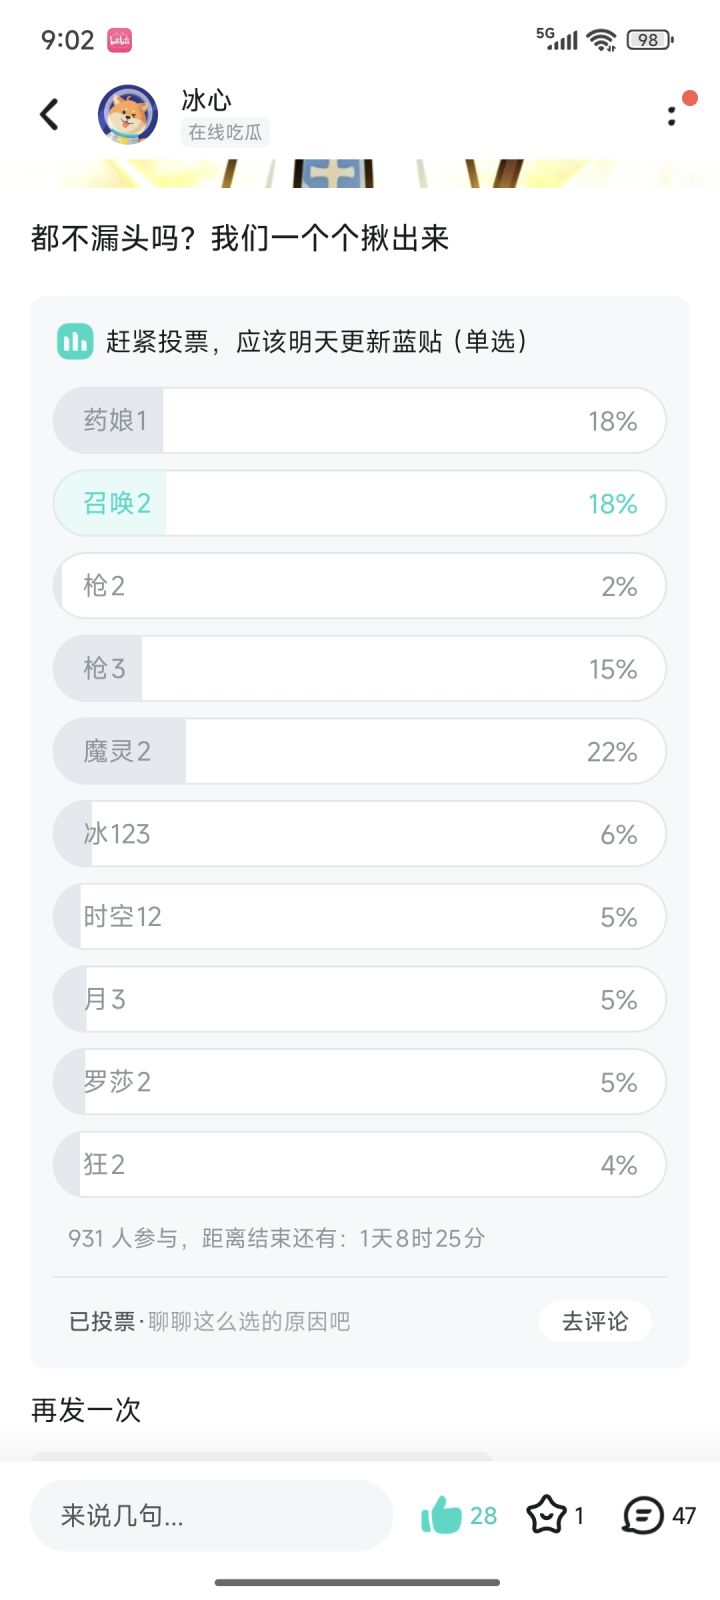Viewport: 720px width, 1600px height.
Task: Open the three-dot more options menu
Action: click(x=672, y=115)
